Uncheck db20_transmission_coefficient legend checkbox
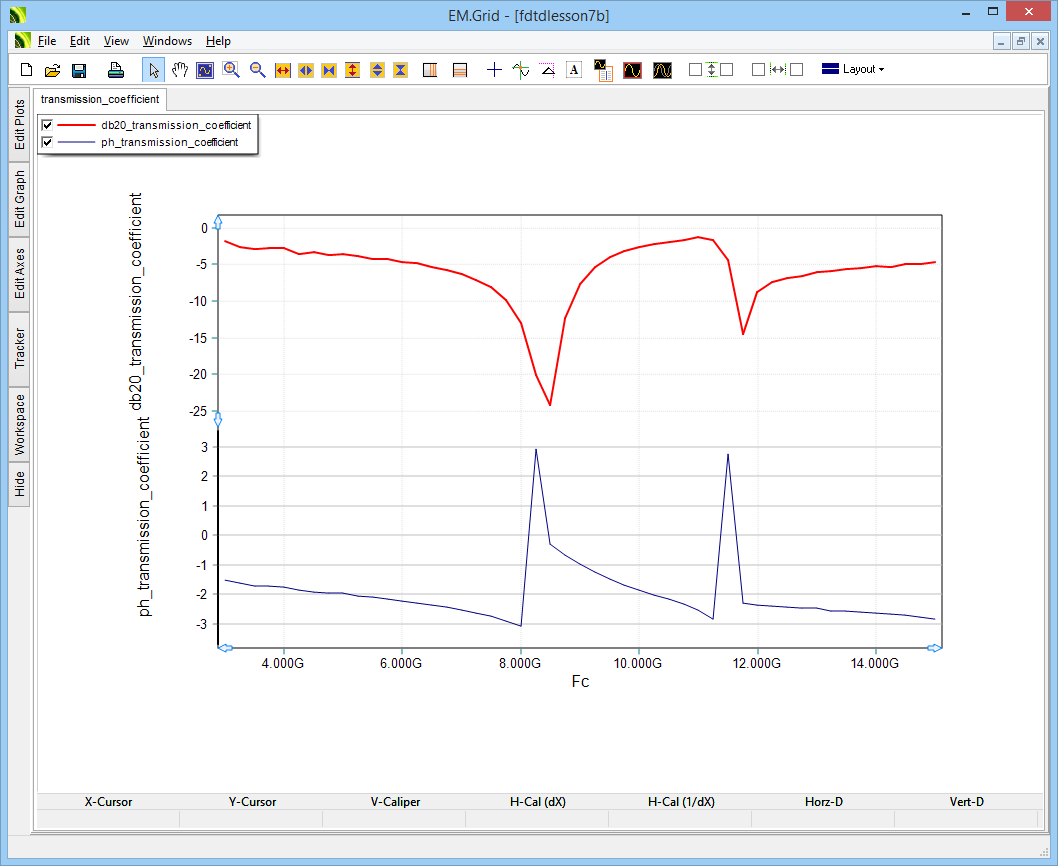The height and width of the screenshot is (866, 1058). tap(46, 125)
